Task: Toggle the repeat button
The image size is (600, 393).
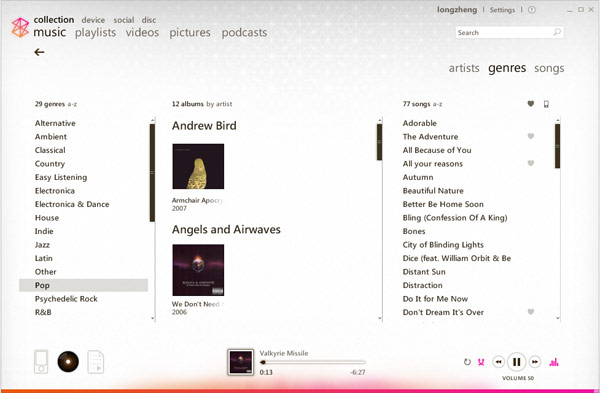Action: coord(467,362)
